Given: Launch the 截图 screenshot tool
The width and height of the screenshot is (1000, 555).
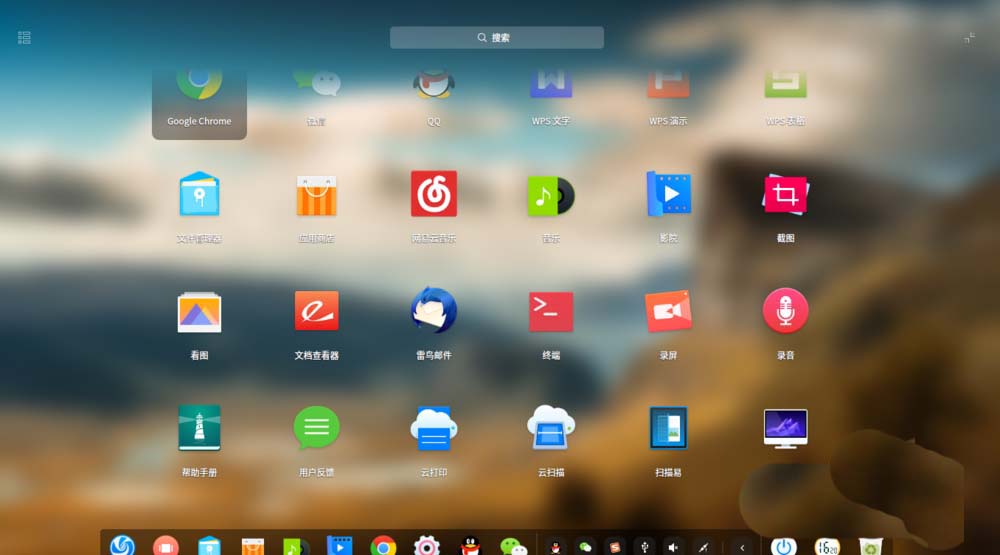Looking at the screenshot, I should [786, 194].
